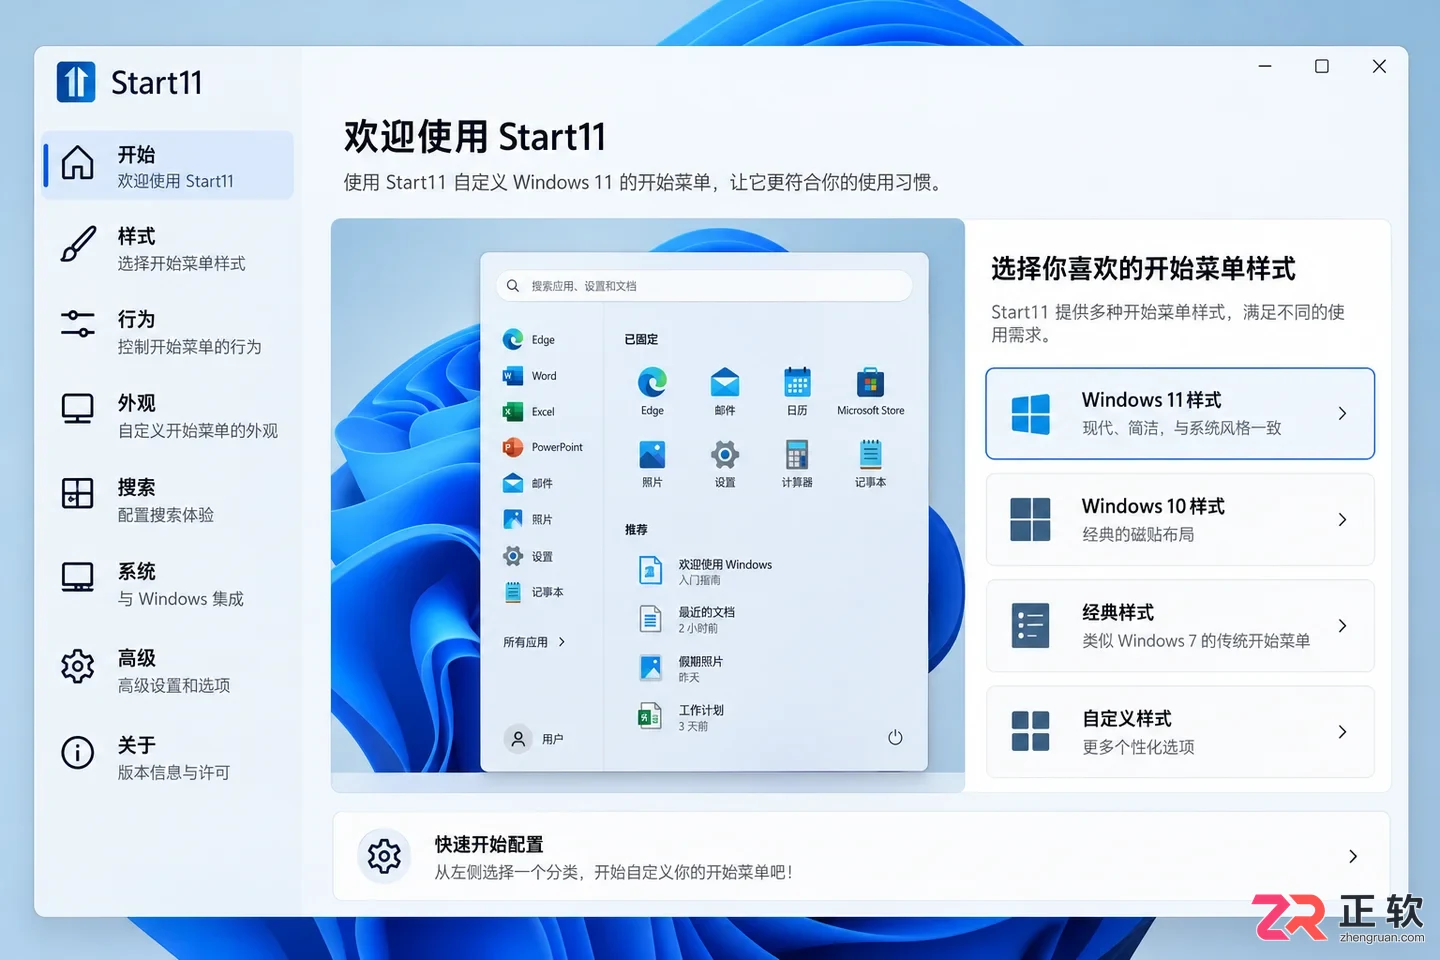The width and height of the screenshot is (1440, 960).
Task: Expand 所有应用 arrow in preview
Action: [x=562, y=642]
